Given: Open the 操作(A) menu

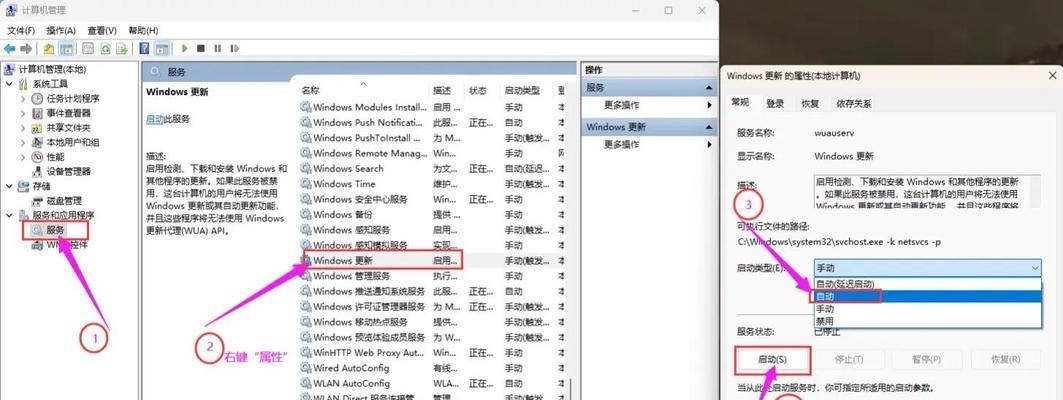Looking at the screenshot, I should click(x=61, y=31).
